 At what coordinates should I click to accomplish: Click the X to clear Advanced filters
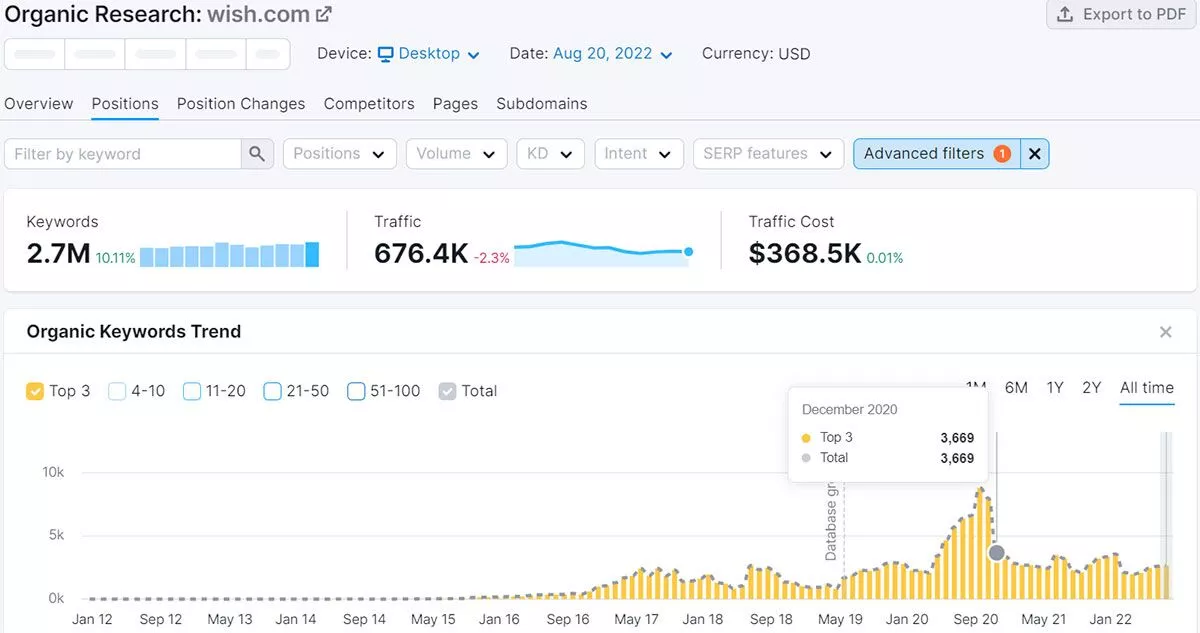[x=1034, y=153]
